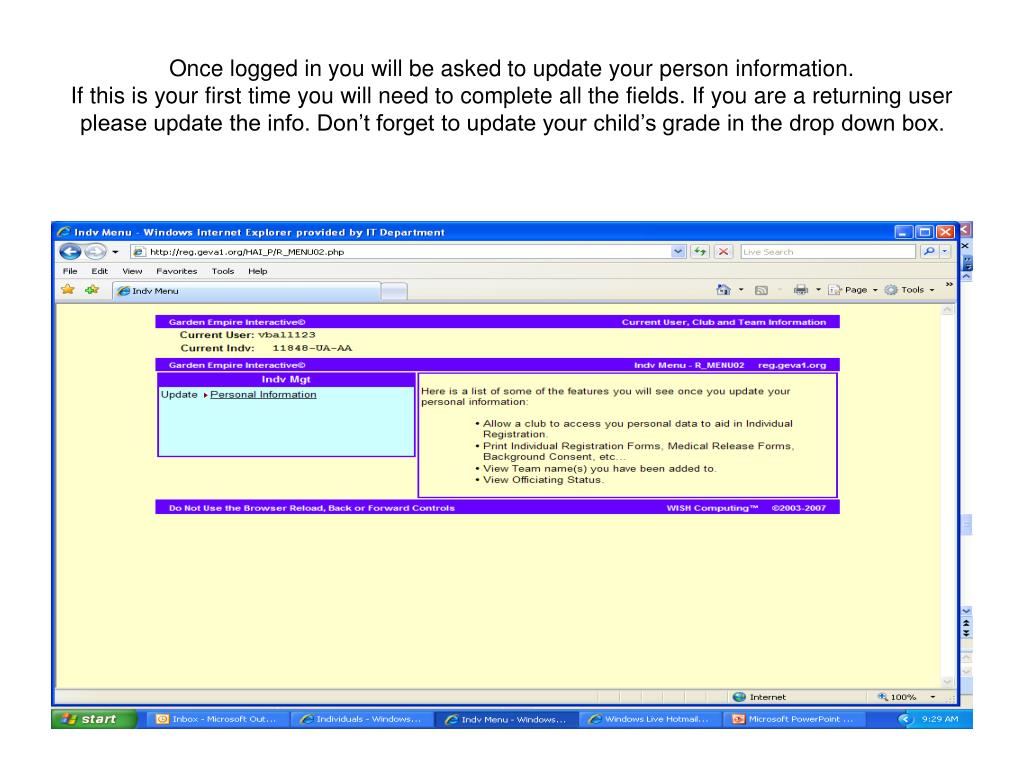The height and width of the screenshot is (768, 1024).
Task: Click the WISH Computing footer text
Action: click(712, 507)
